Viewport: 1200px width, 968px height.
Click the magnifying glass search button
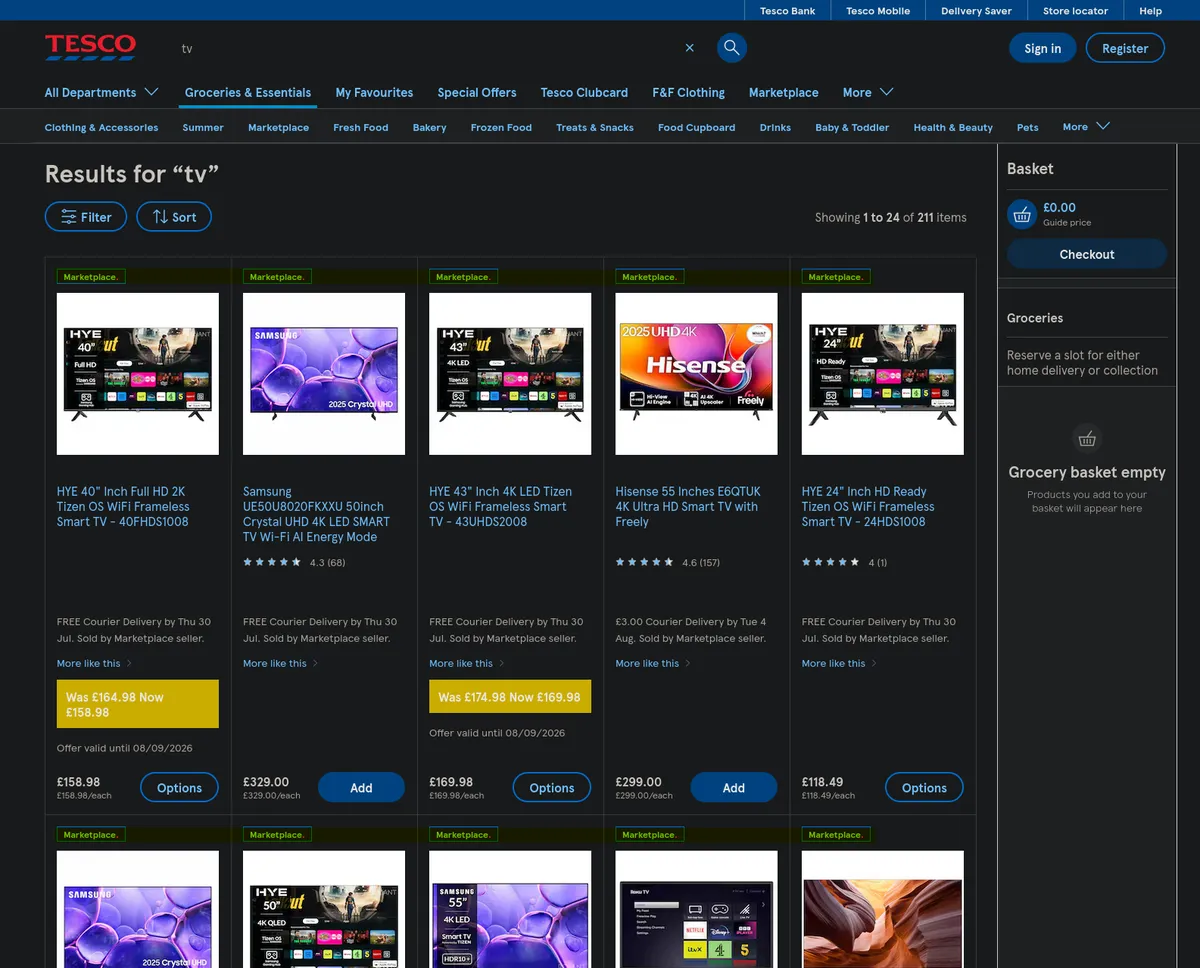coord(732,48)
